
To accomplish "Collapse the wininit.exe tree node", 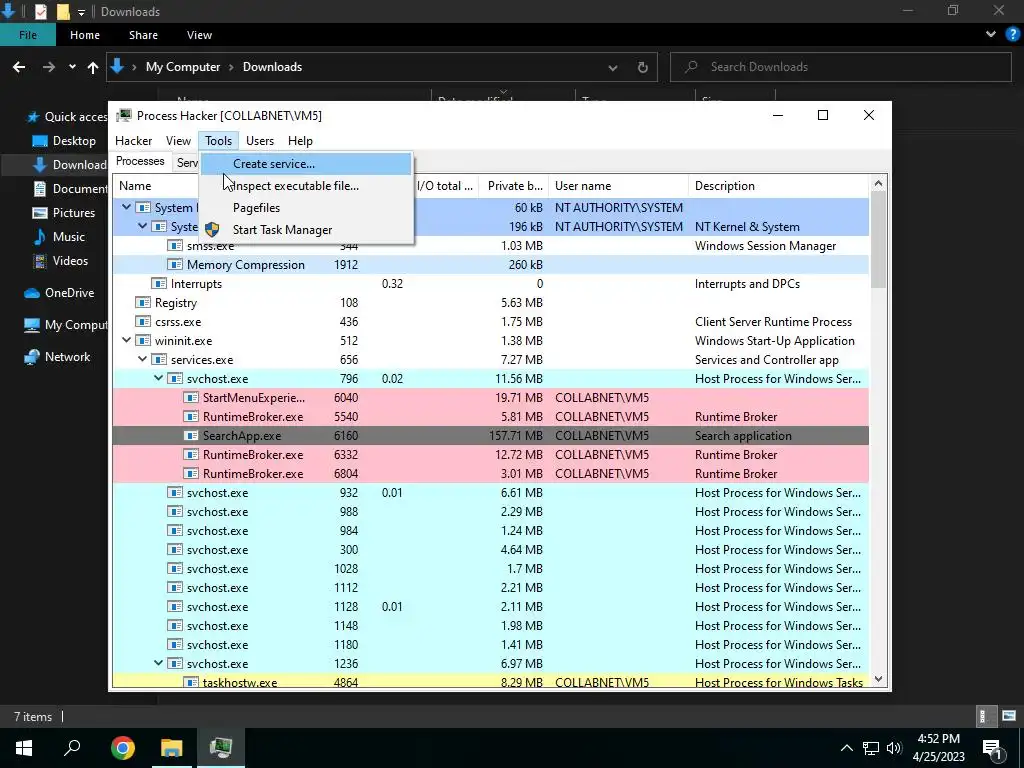I will tap(127, 341).
